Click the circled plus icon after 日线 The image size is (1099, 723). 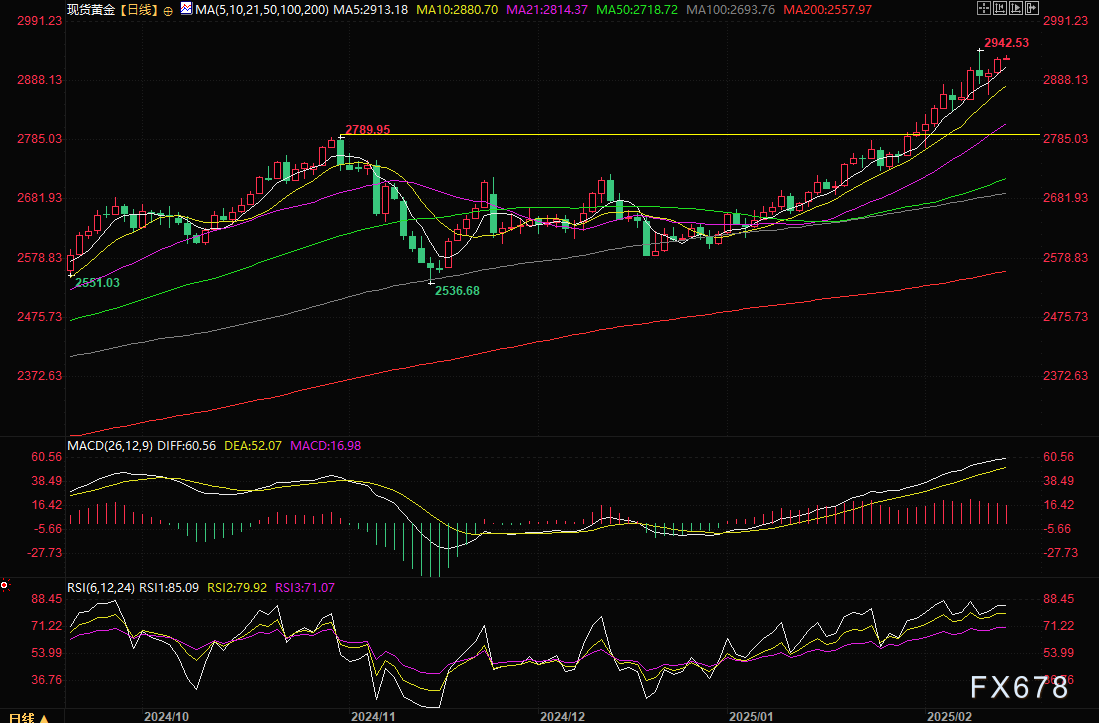click(168, 9)
